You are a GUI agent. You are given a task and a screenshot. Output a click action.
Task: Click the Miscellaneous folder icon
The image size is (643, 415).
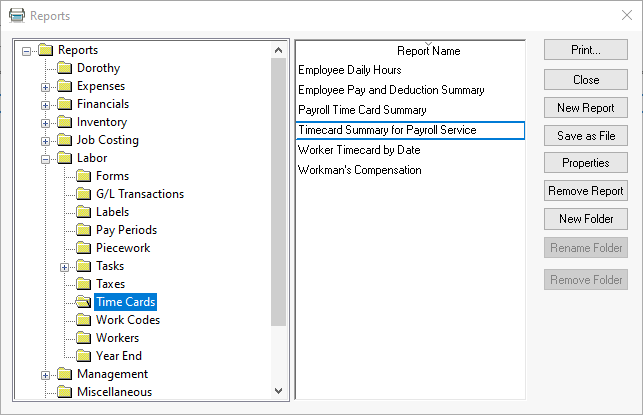pyautogui.click(x=64, y=392)
